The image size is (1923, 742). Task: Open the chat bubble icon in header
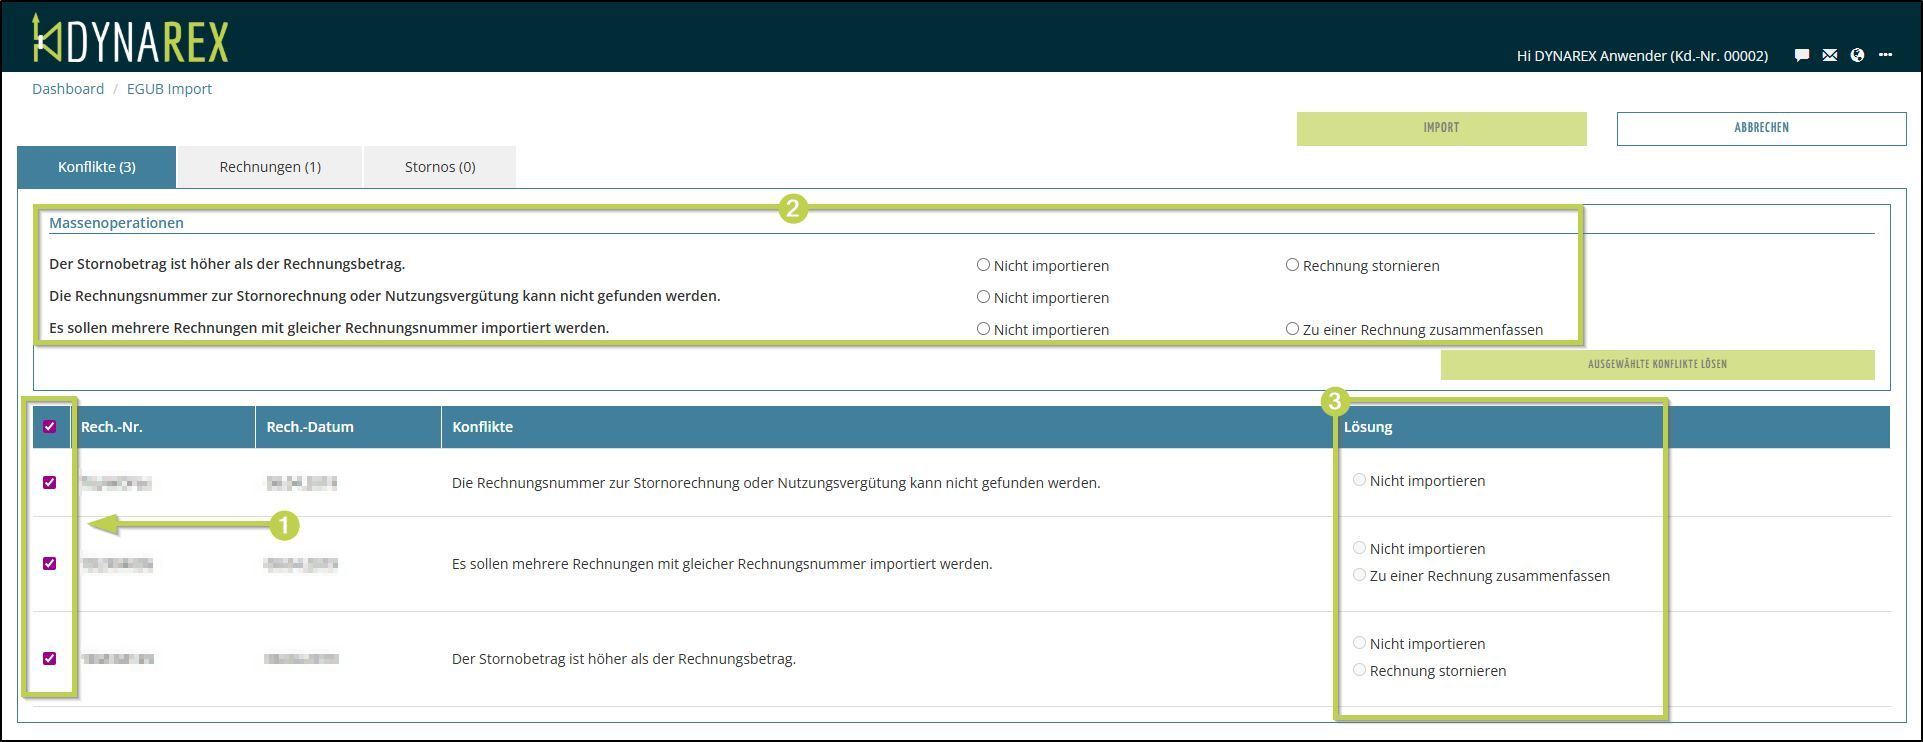(x=1801, y=55)
